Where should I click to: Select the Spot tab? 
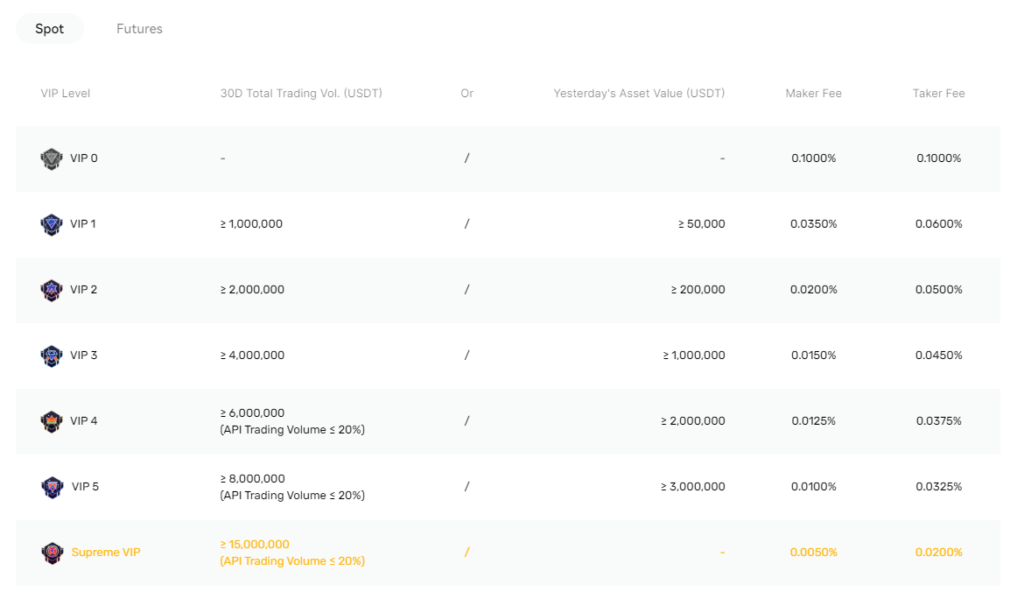click(x=49, y=28)
